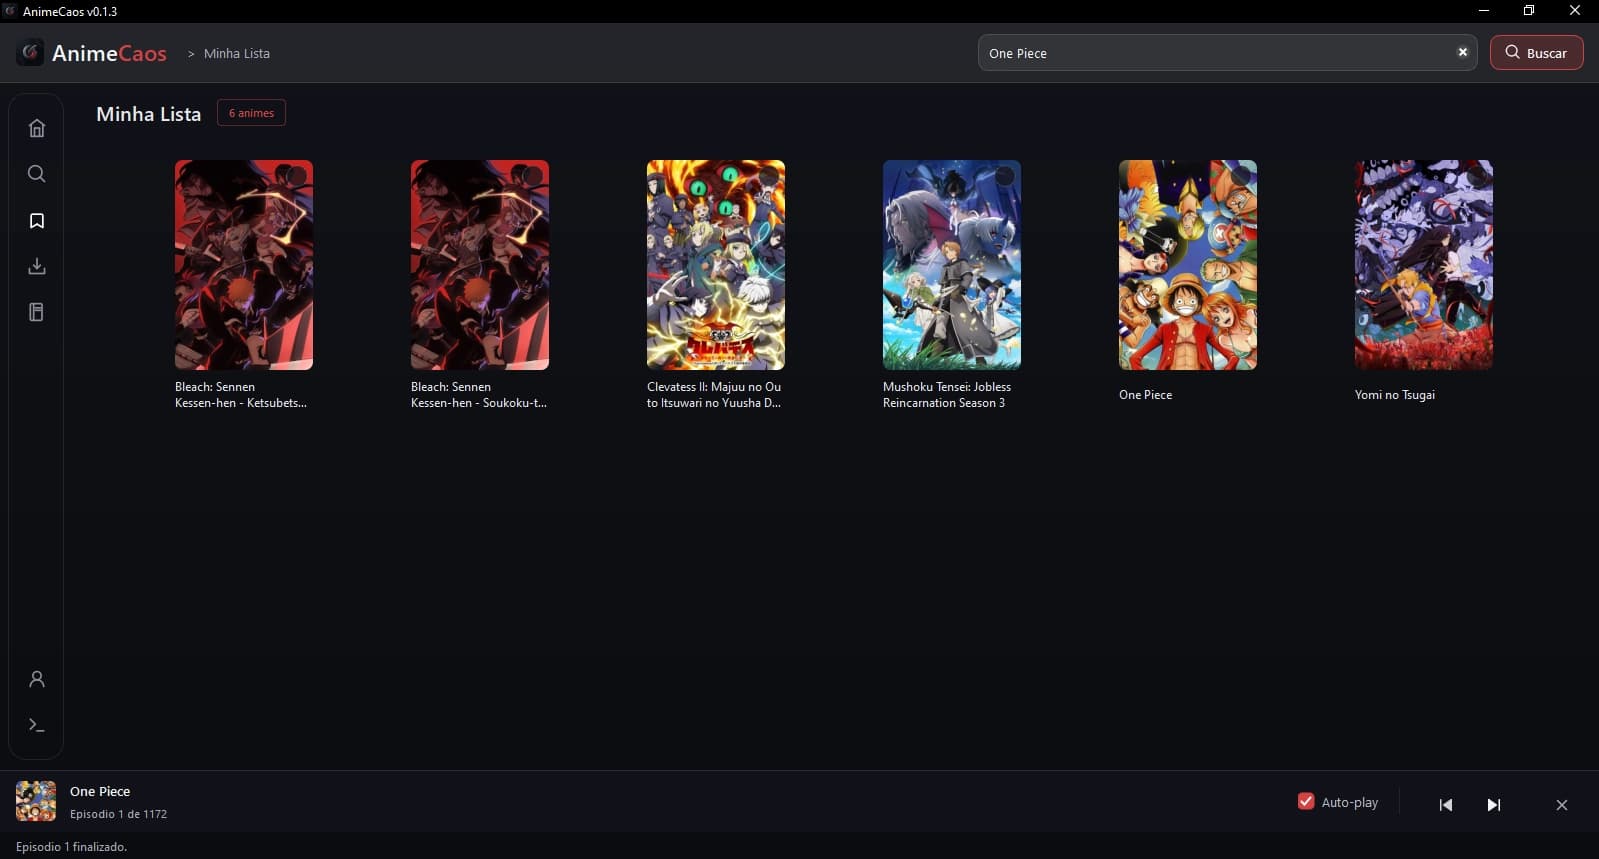Click circle button on Bleach Ketsubets... poster
The height and width of the screenshot is (859, 1599).
coord(296,176)
